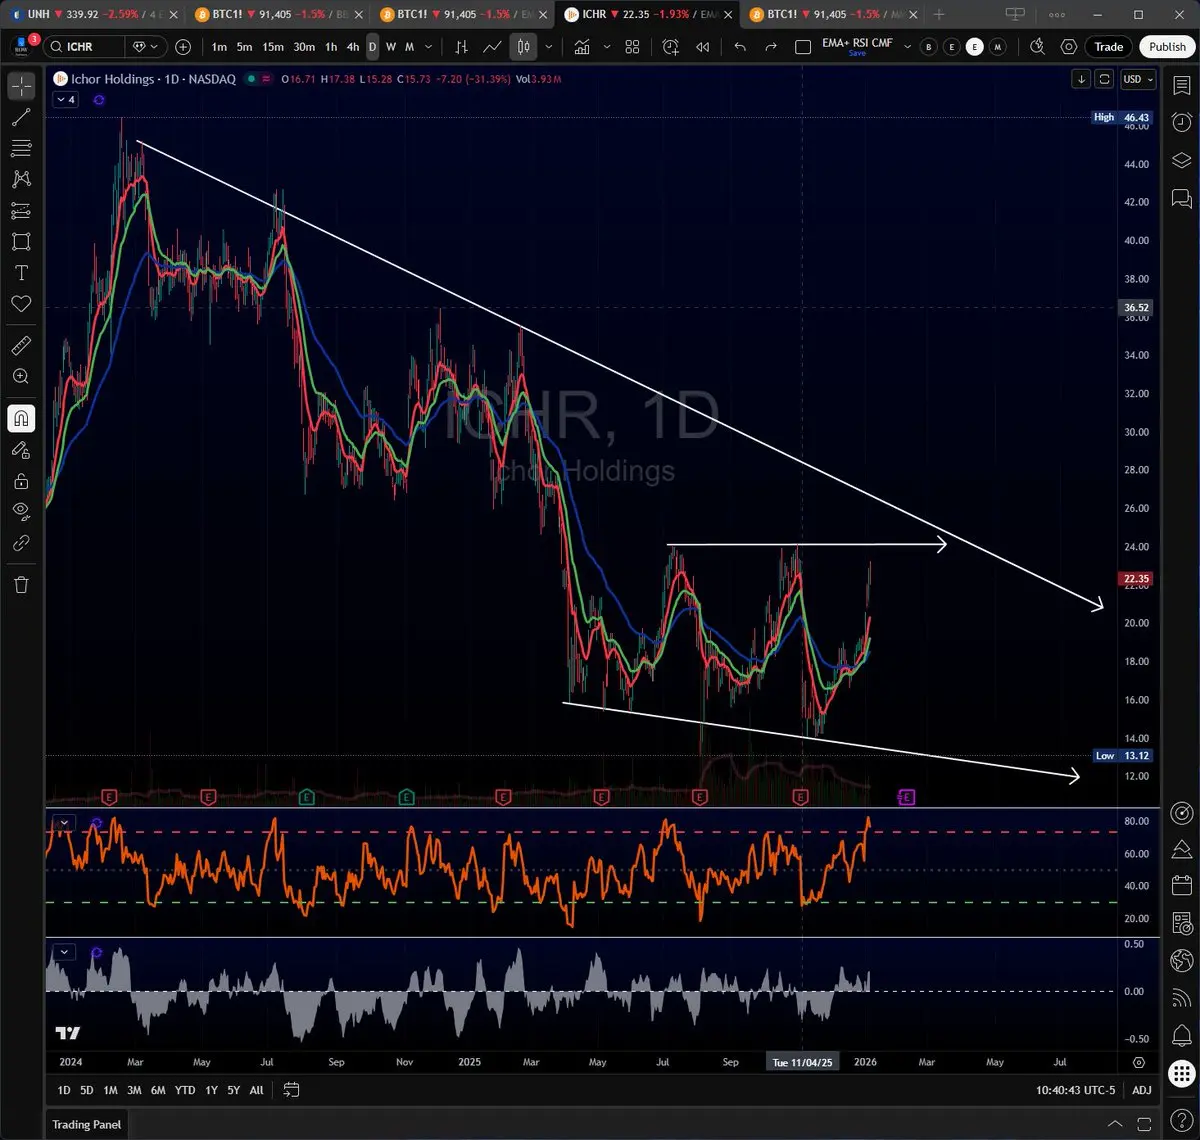Screen dimensions: 1200x1140
Task: Select the All date range
Action: (x=257, y=1090)
